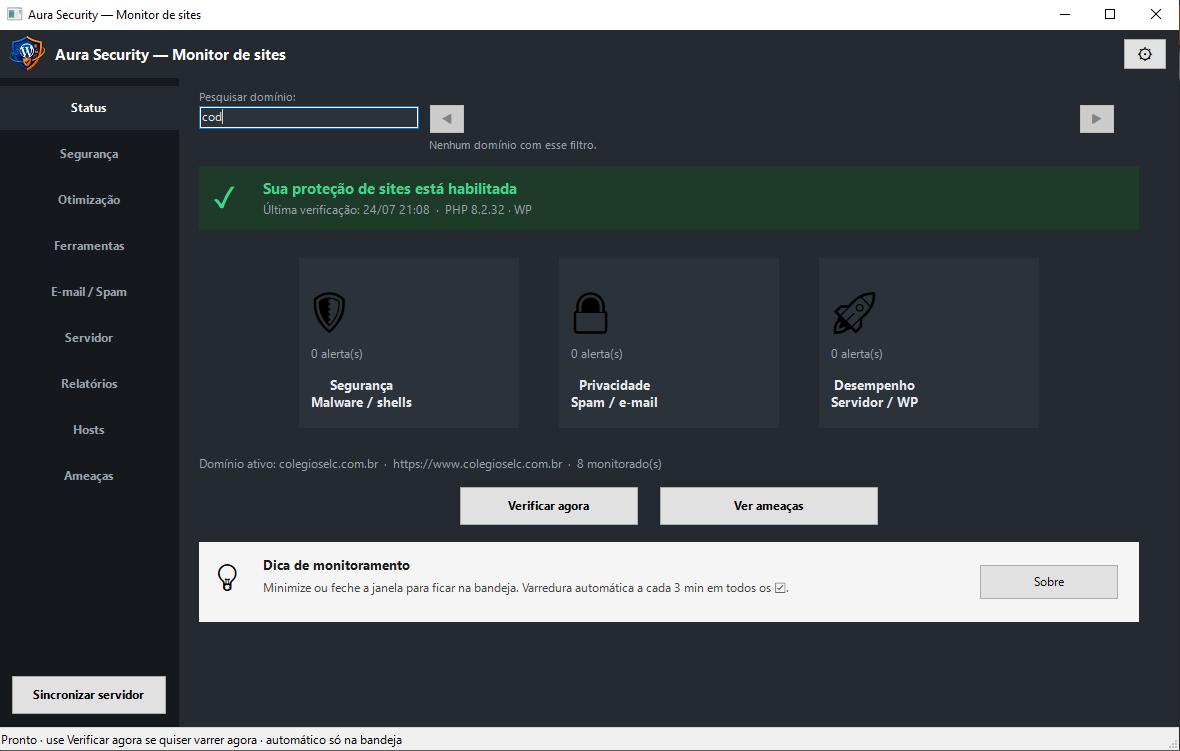
Task: Click the Aura Security shield logo
Action: coord(27,53)
